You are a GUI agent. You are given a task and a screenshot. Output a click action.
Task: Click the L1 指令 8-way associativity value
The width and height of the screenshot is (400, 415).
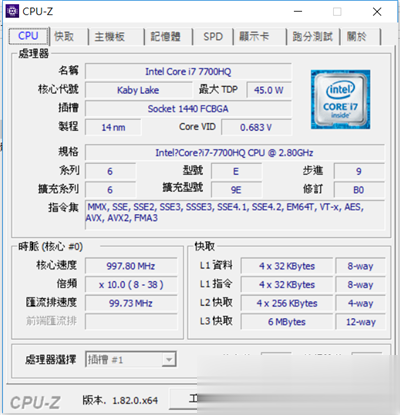361,285
